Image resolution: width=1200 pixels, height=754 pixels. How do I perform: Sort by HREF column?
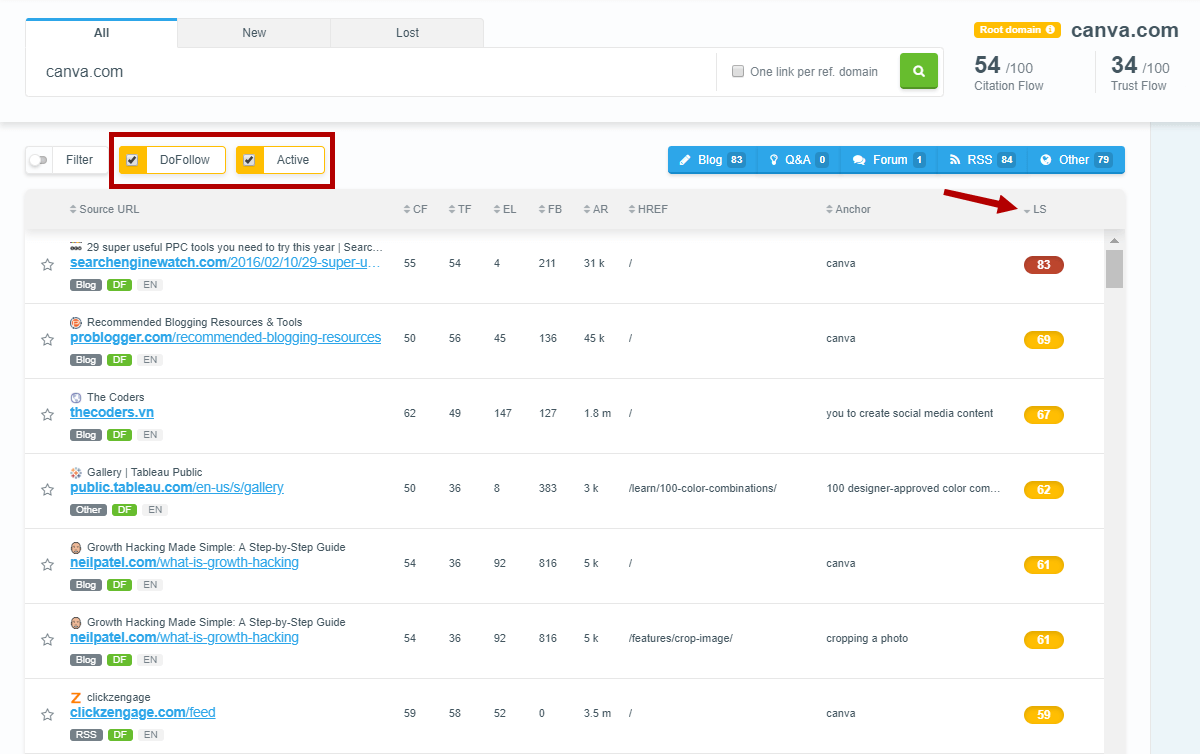click(648, 209)
